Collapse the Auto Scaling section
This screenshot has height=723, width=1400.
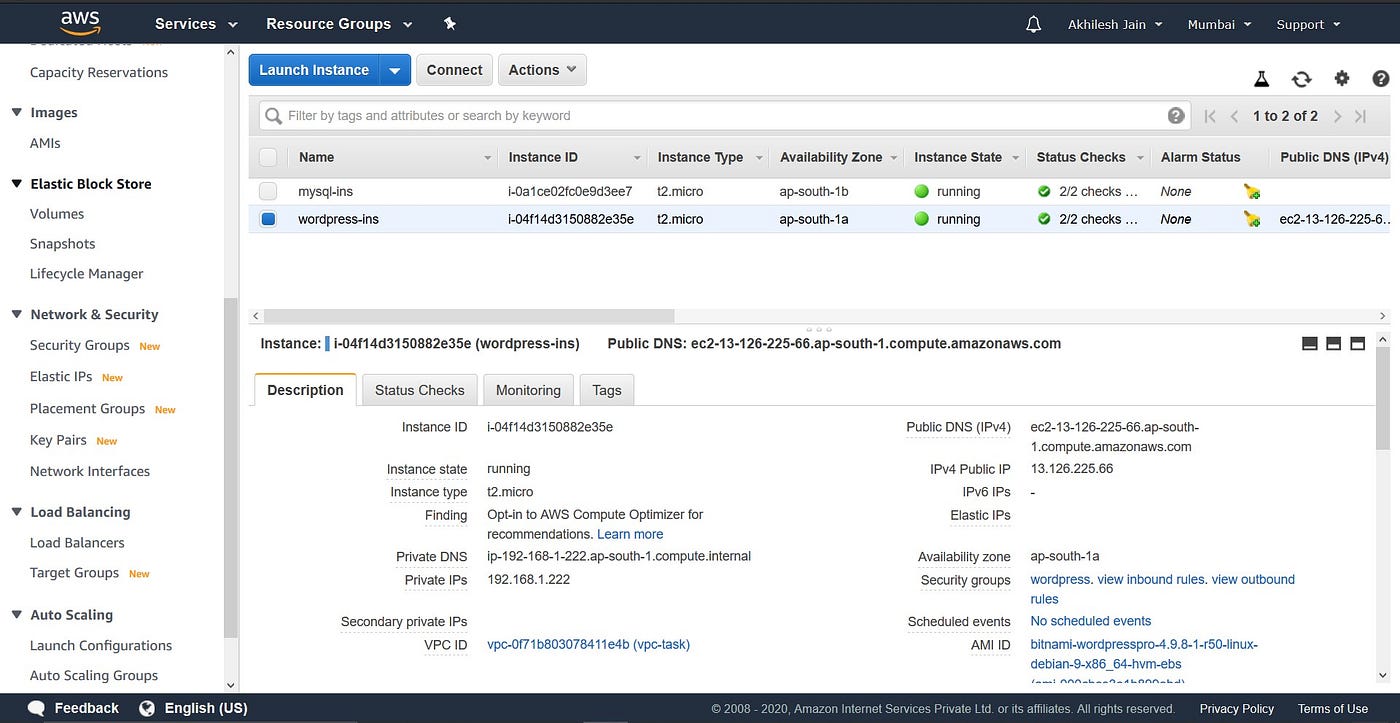click(17, 615)
